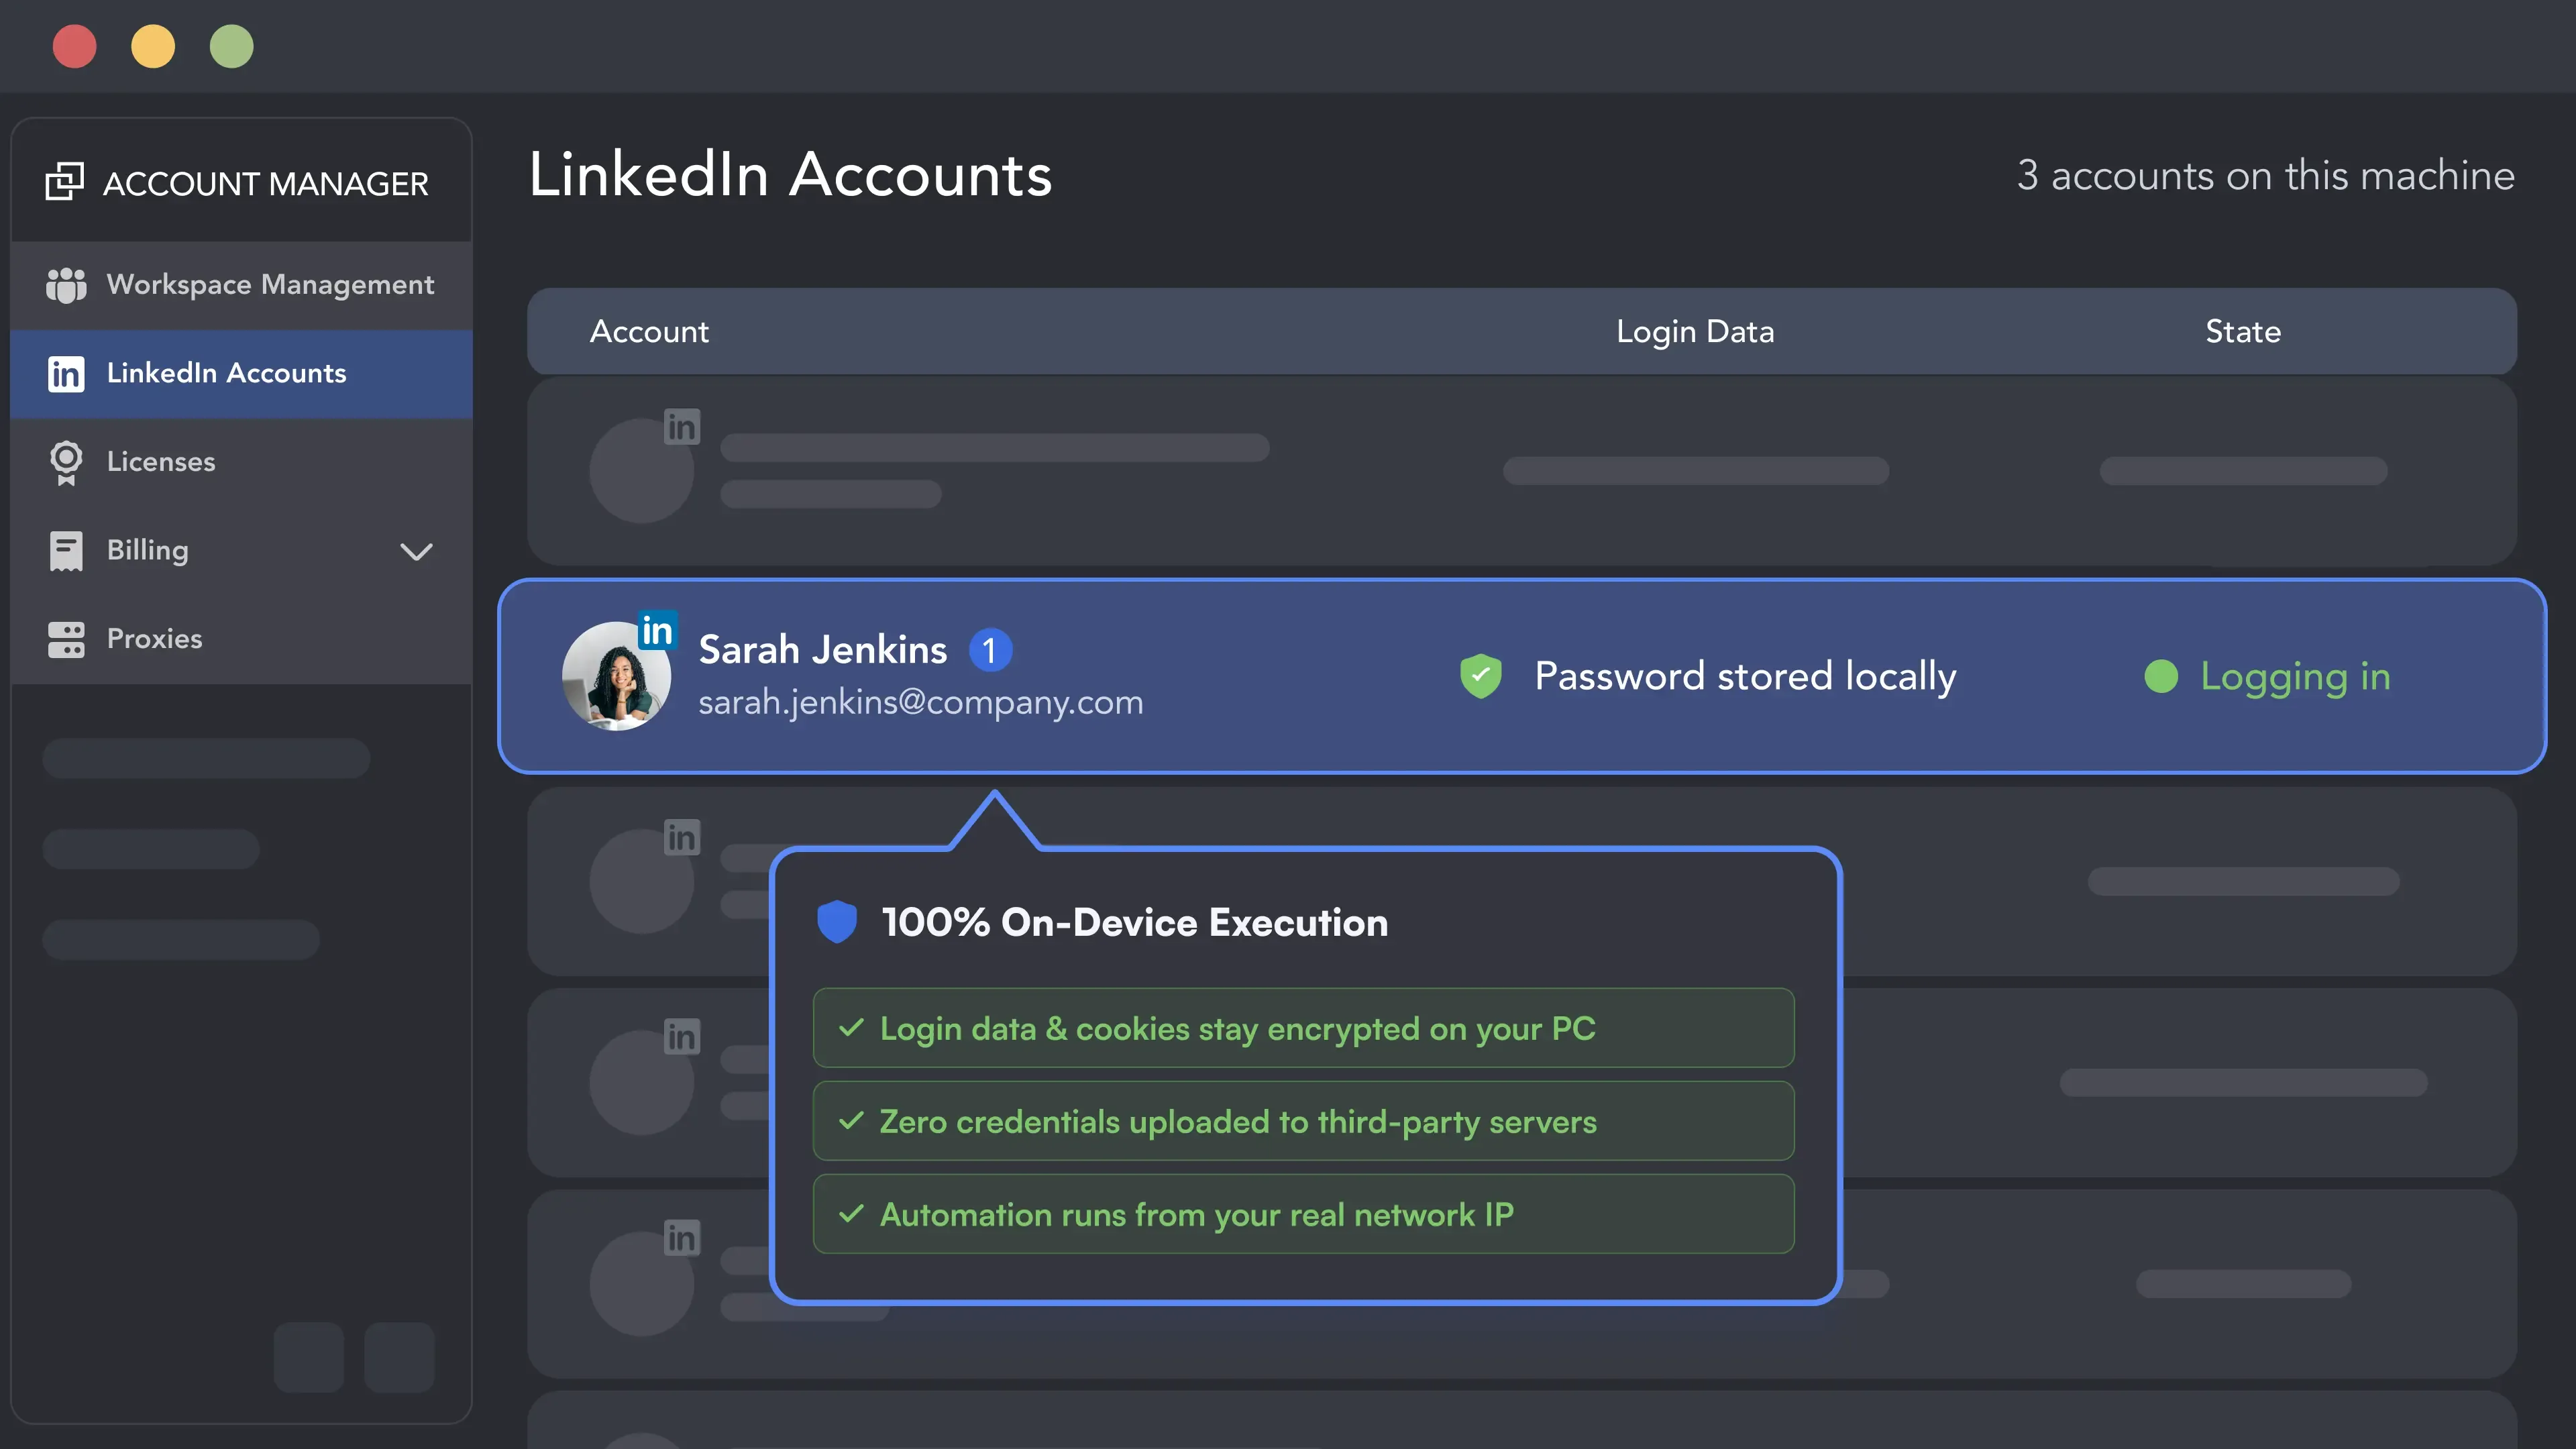Click the green Logging in status dot

tap(2161, 676)
